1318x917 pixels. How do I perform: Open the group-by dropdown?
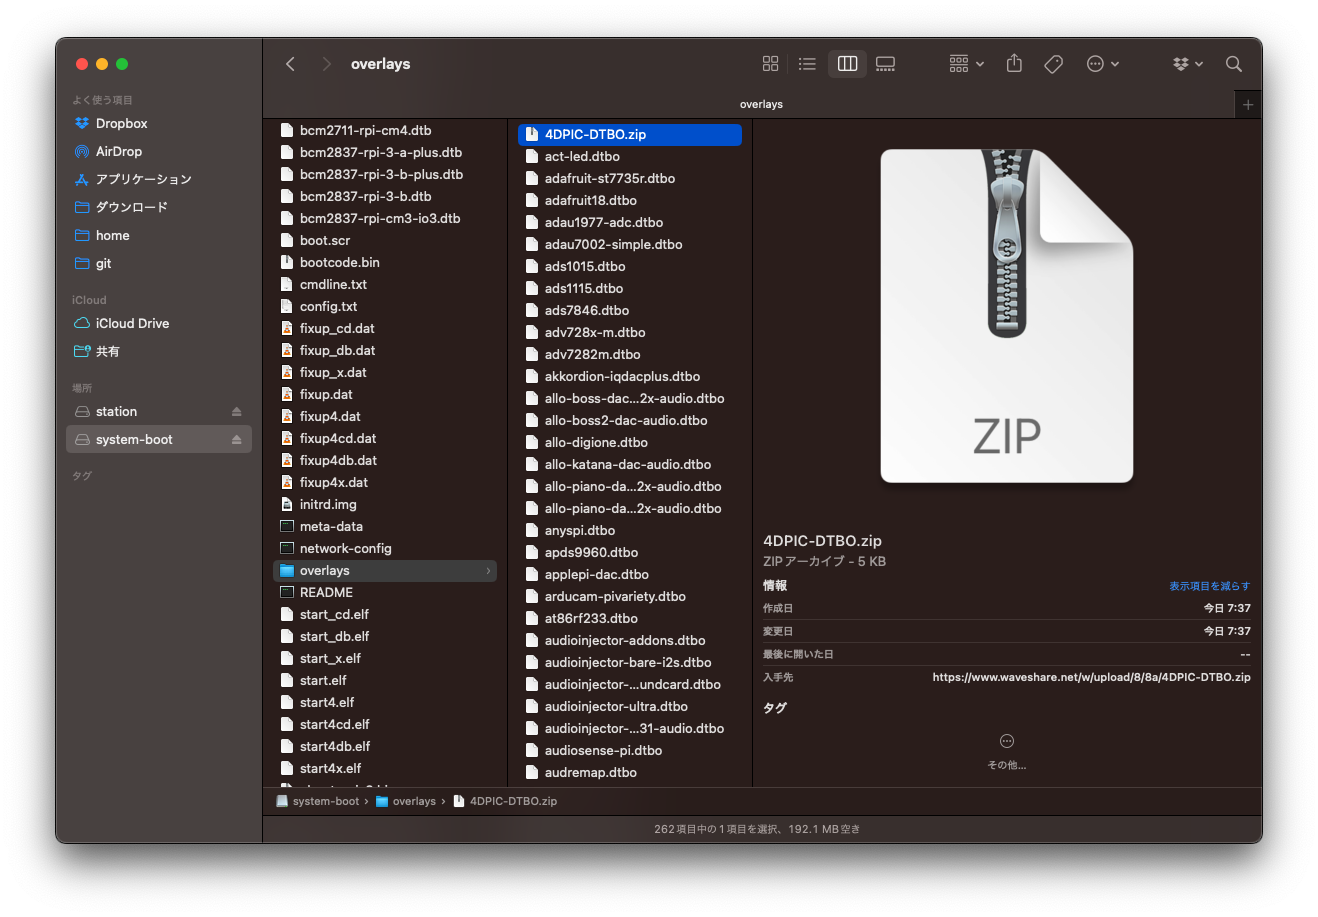pos(966,64)
